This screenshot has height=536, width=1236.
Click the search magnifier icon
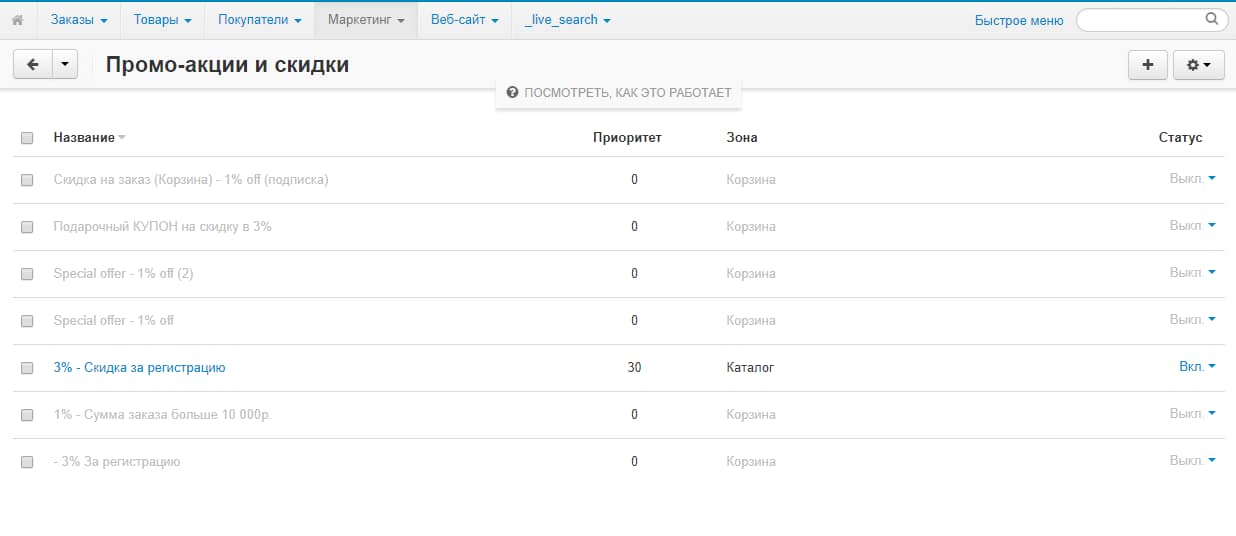pos(1212,19)
